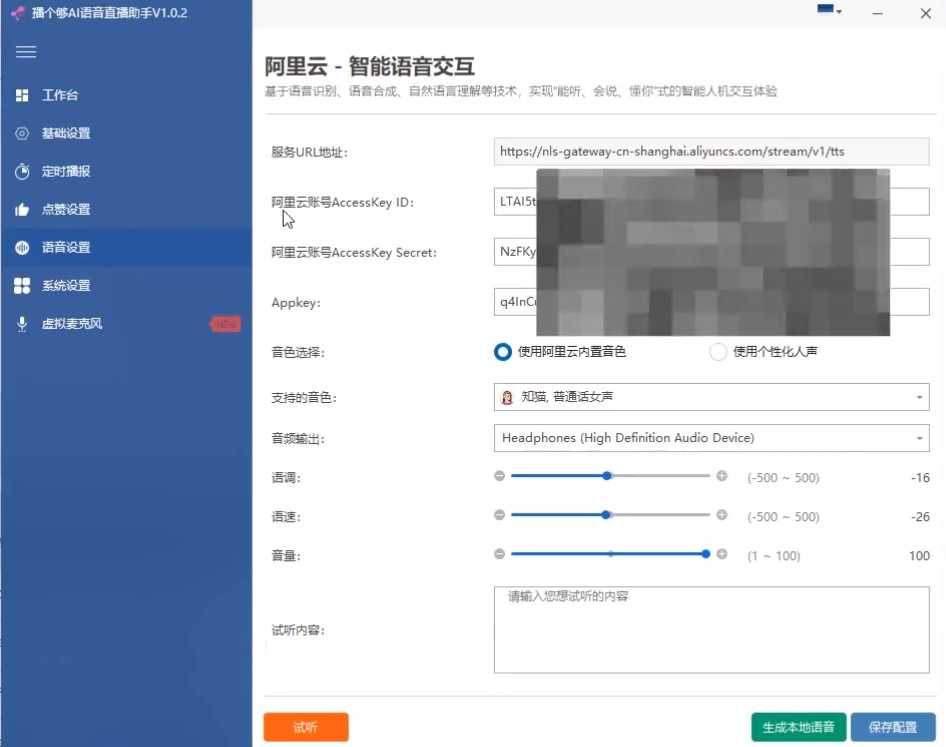This screenshot has height=747, width=946.
Task: Click the 试听内容 text area
Action: click(x=711, y=630)
